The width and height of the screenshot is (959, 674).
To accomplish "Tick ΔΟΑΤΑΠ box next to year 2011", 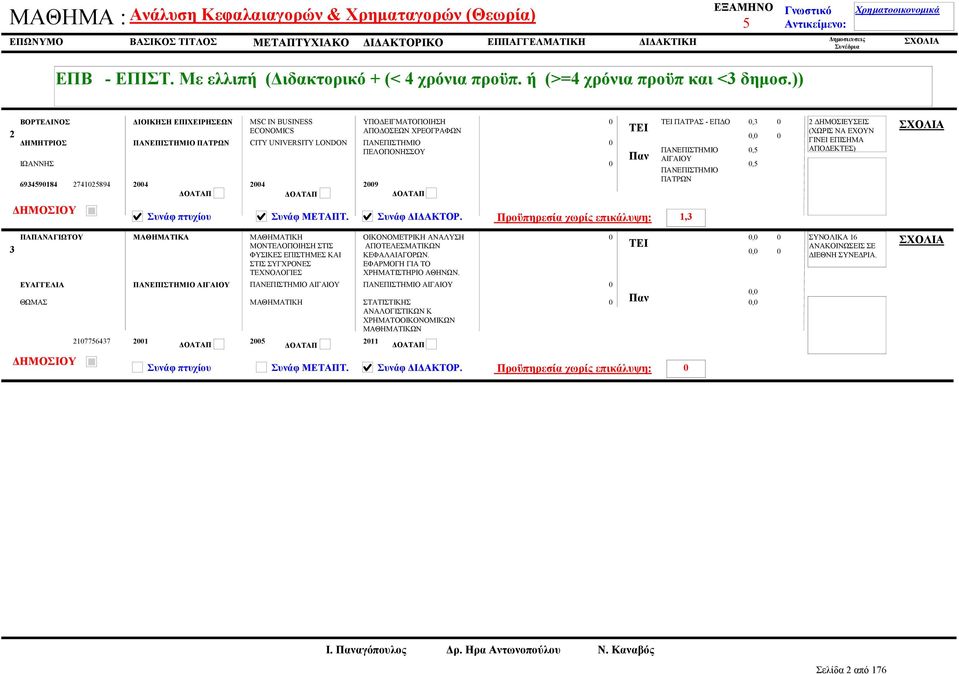I will [x=431, y=344].
